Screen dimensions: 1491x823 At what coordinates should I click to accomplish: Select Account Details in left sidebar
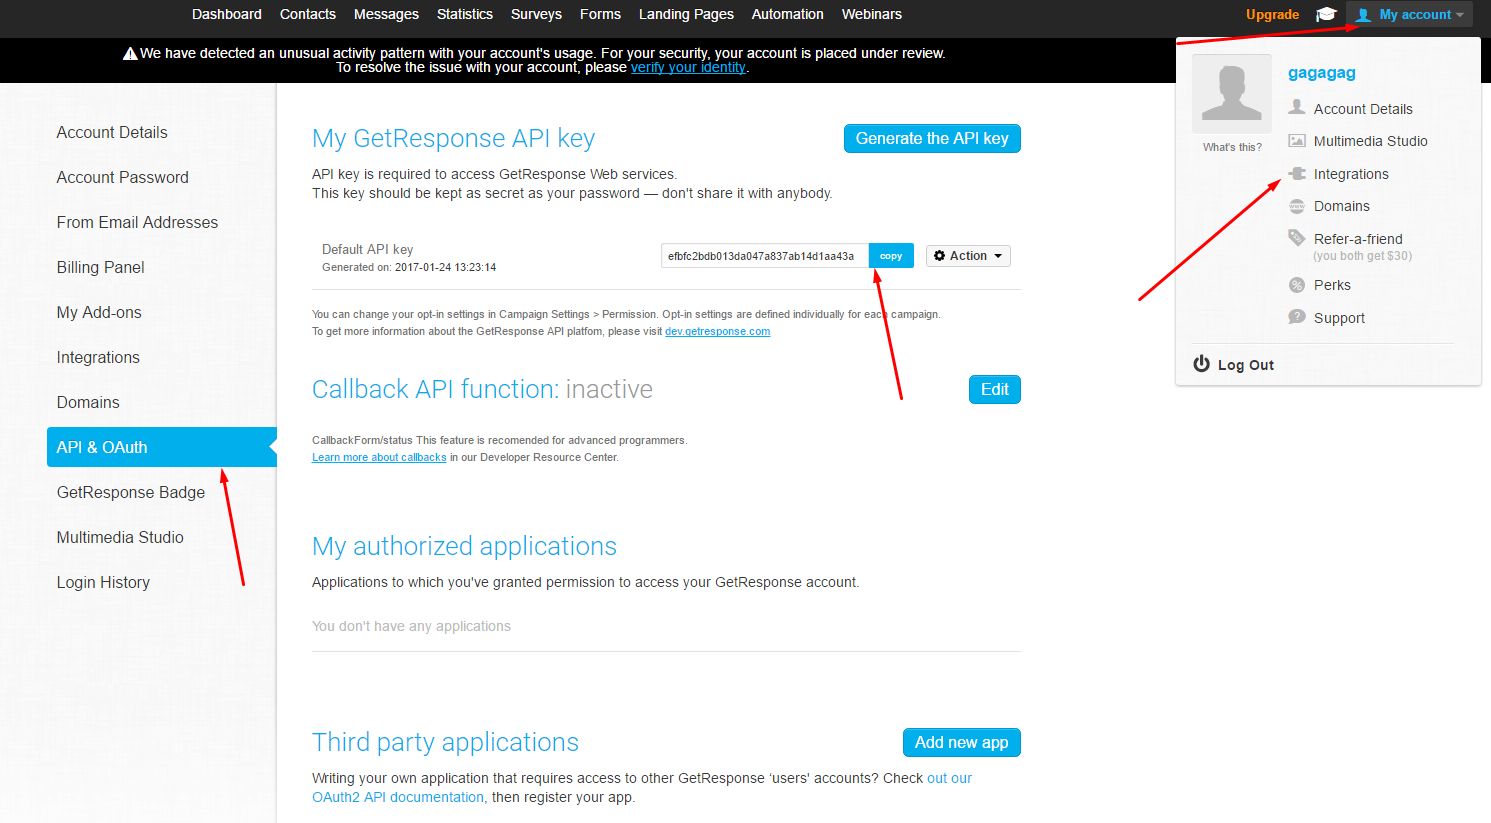click(x=112, y=132)
